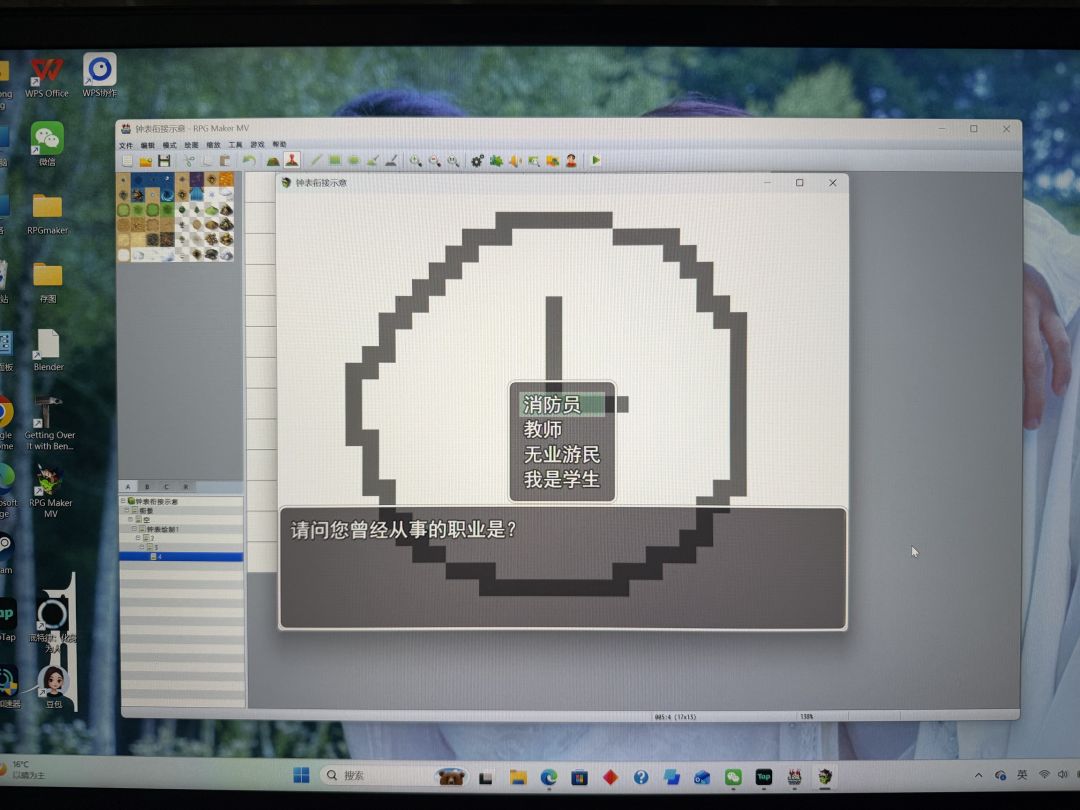The height and width of the screenshot is (810, 1080).
Task: Open the Plugin Manager puzzle icon
Action: [496, 160]
